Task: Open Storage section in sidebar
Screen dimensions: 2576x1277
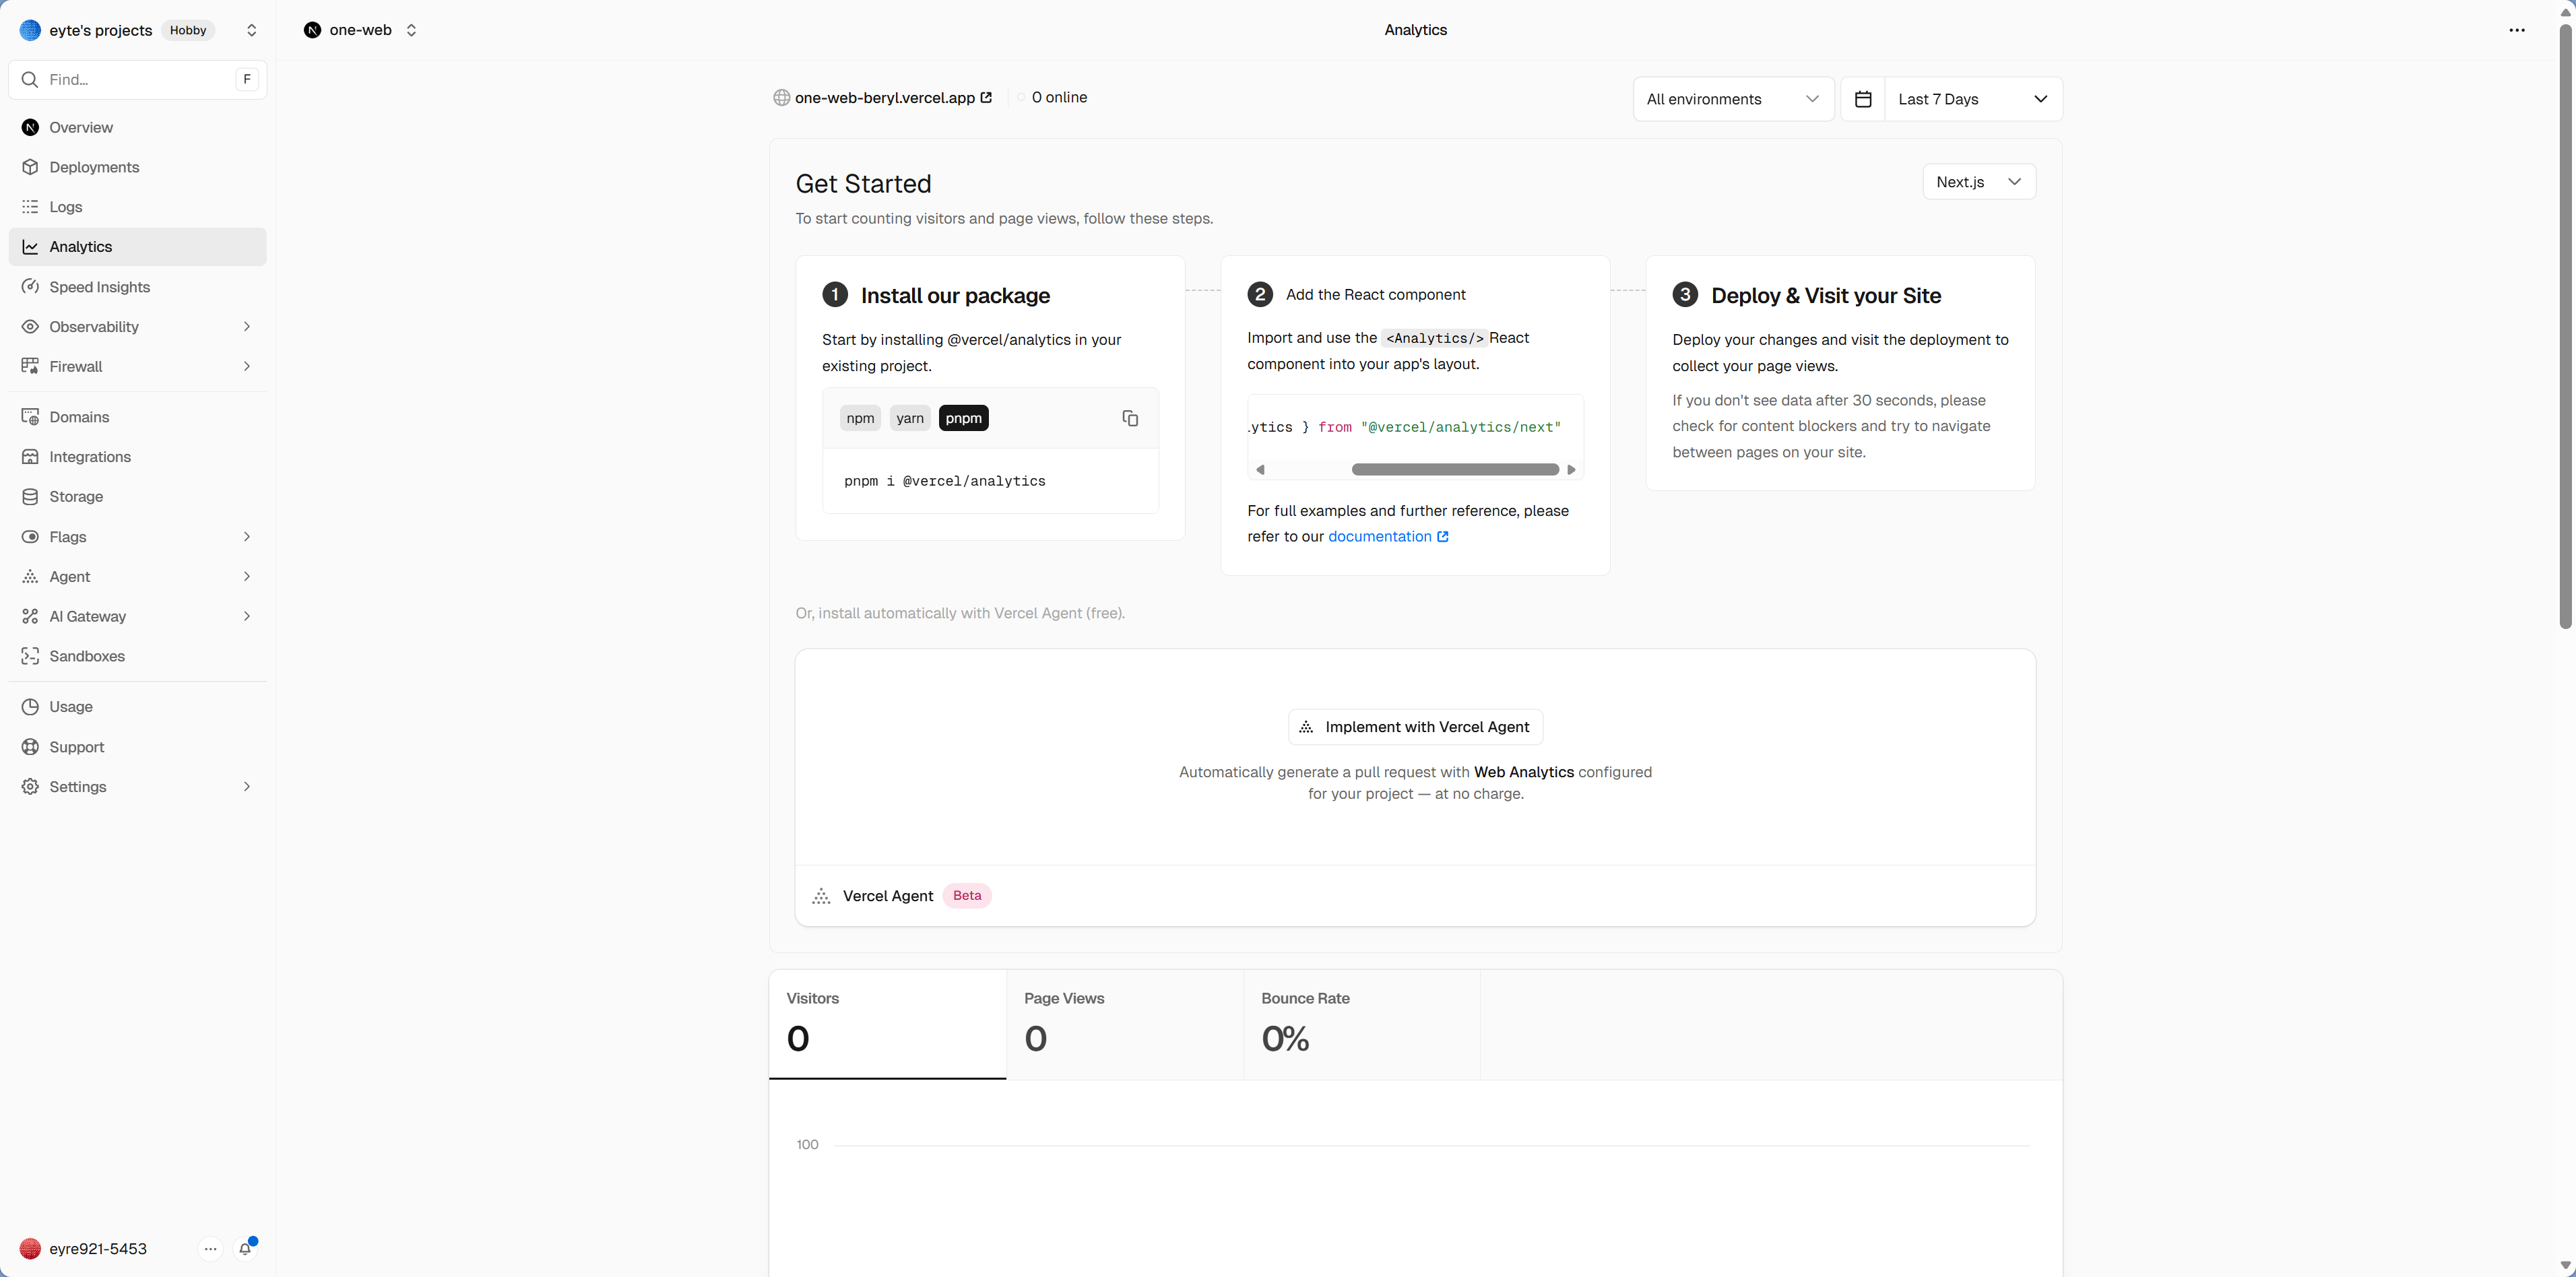Action: 76,497
